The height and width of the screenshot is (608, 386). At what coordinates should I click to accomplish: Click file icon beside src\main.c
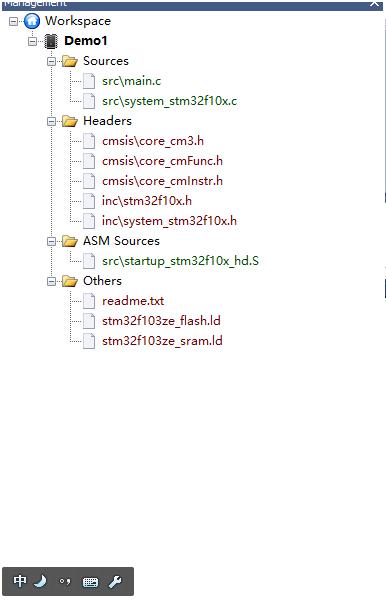point(89,81)
